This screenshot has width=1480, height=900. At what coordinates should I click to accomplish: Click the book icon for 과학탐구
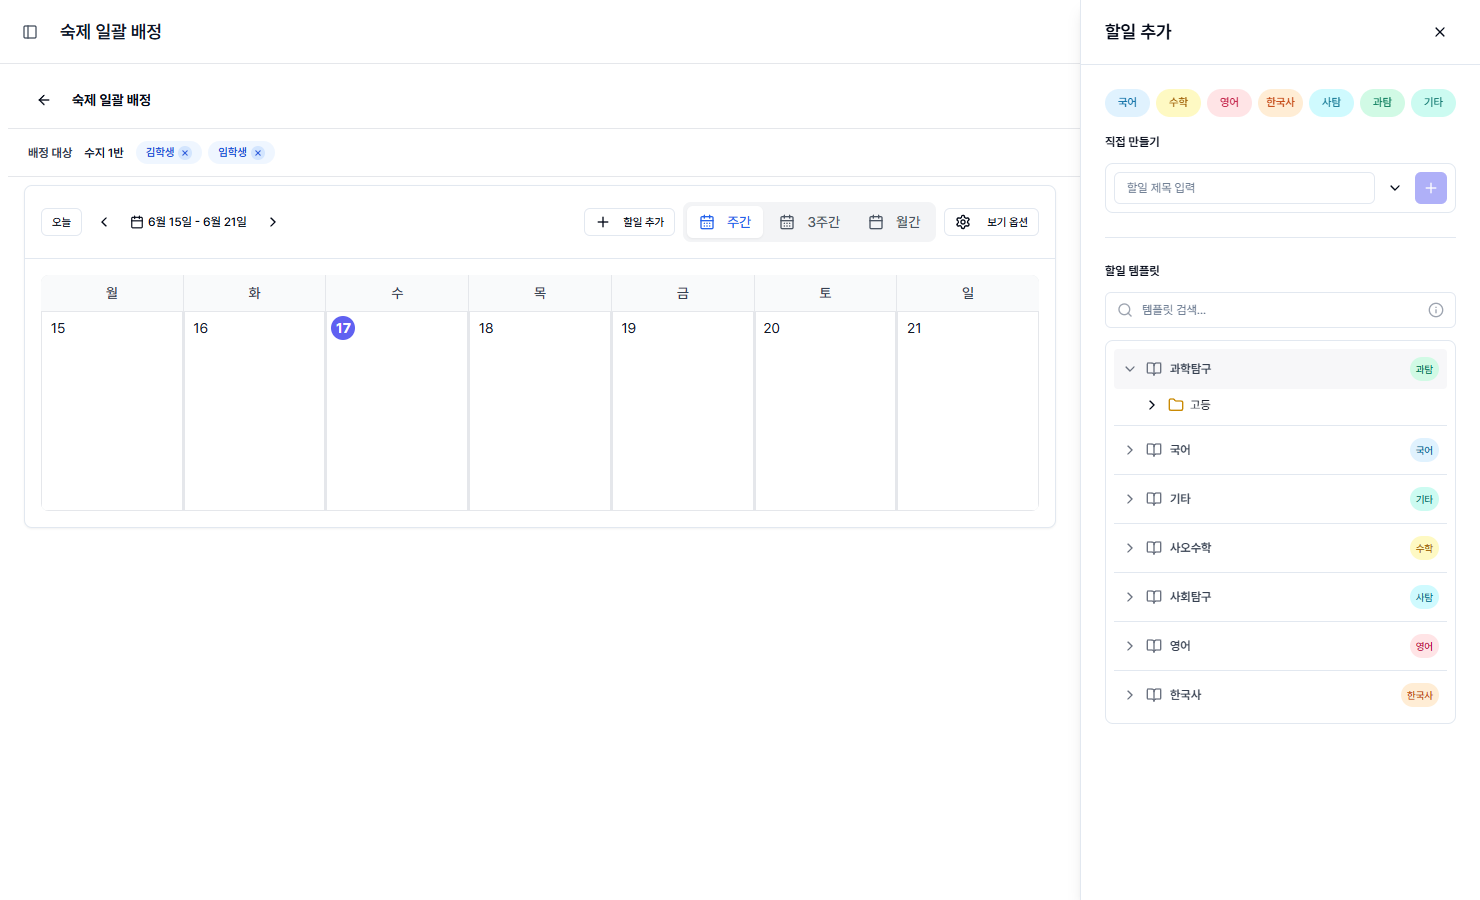click(1154, 369)
